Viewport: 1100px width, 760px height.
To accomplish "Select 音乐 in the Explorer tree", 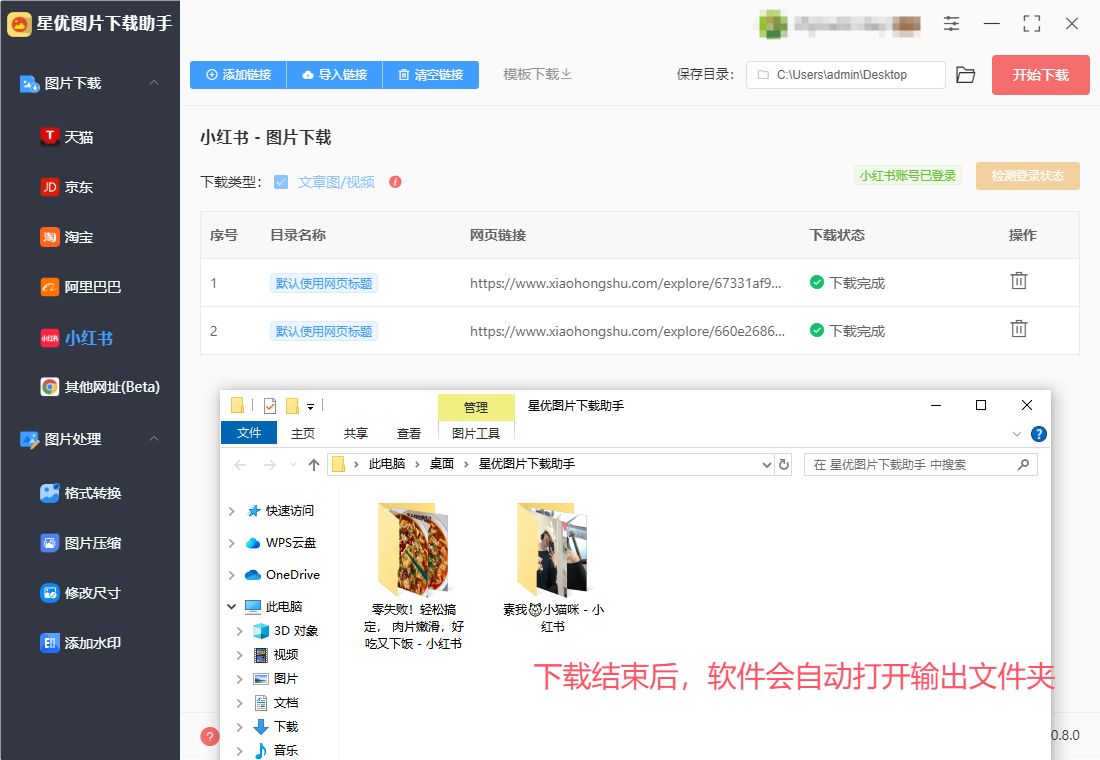I will coord(286,750).
